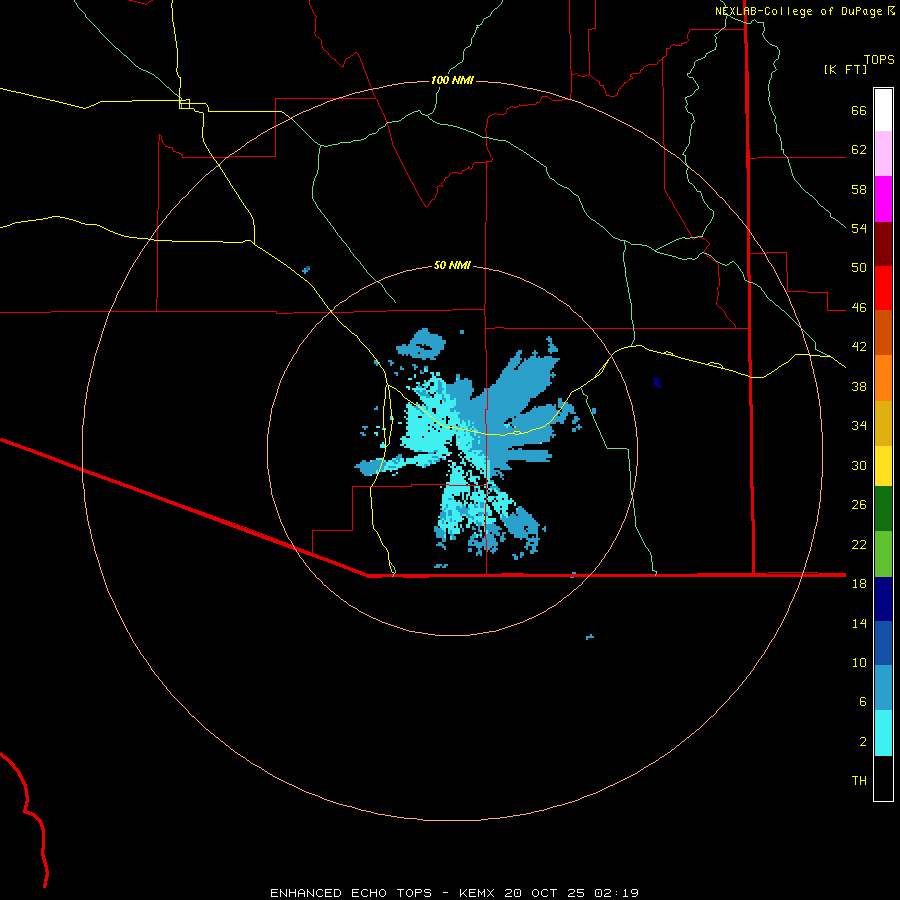
Task: Select the dark green legend swatch
Action: 883,509
